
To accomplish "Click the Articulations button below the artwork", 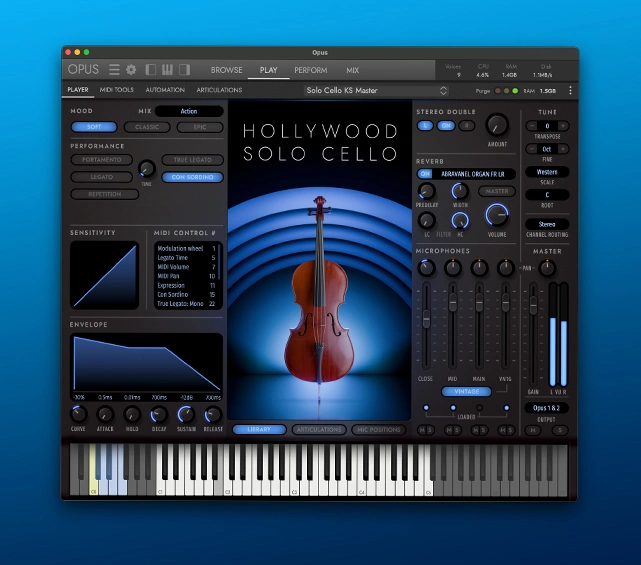I will click(319, 429).
